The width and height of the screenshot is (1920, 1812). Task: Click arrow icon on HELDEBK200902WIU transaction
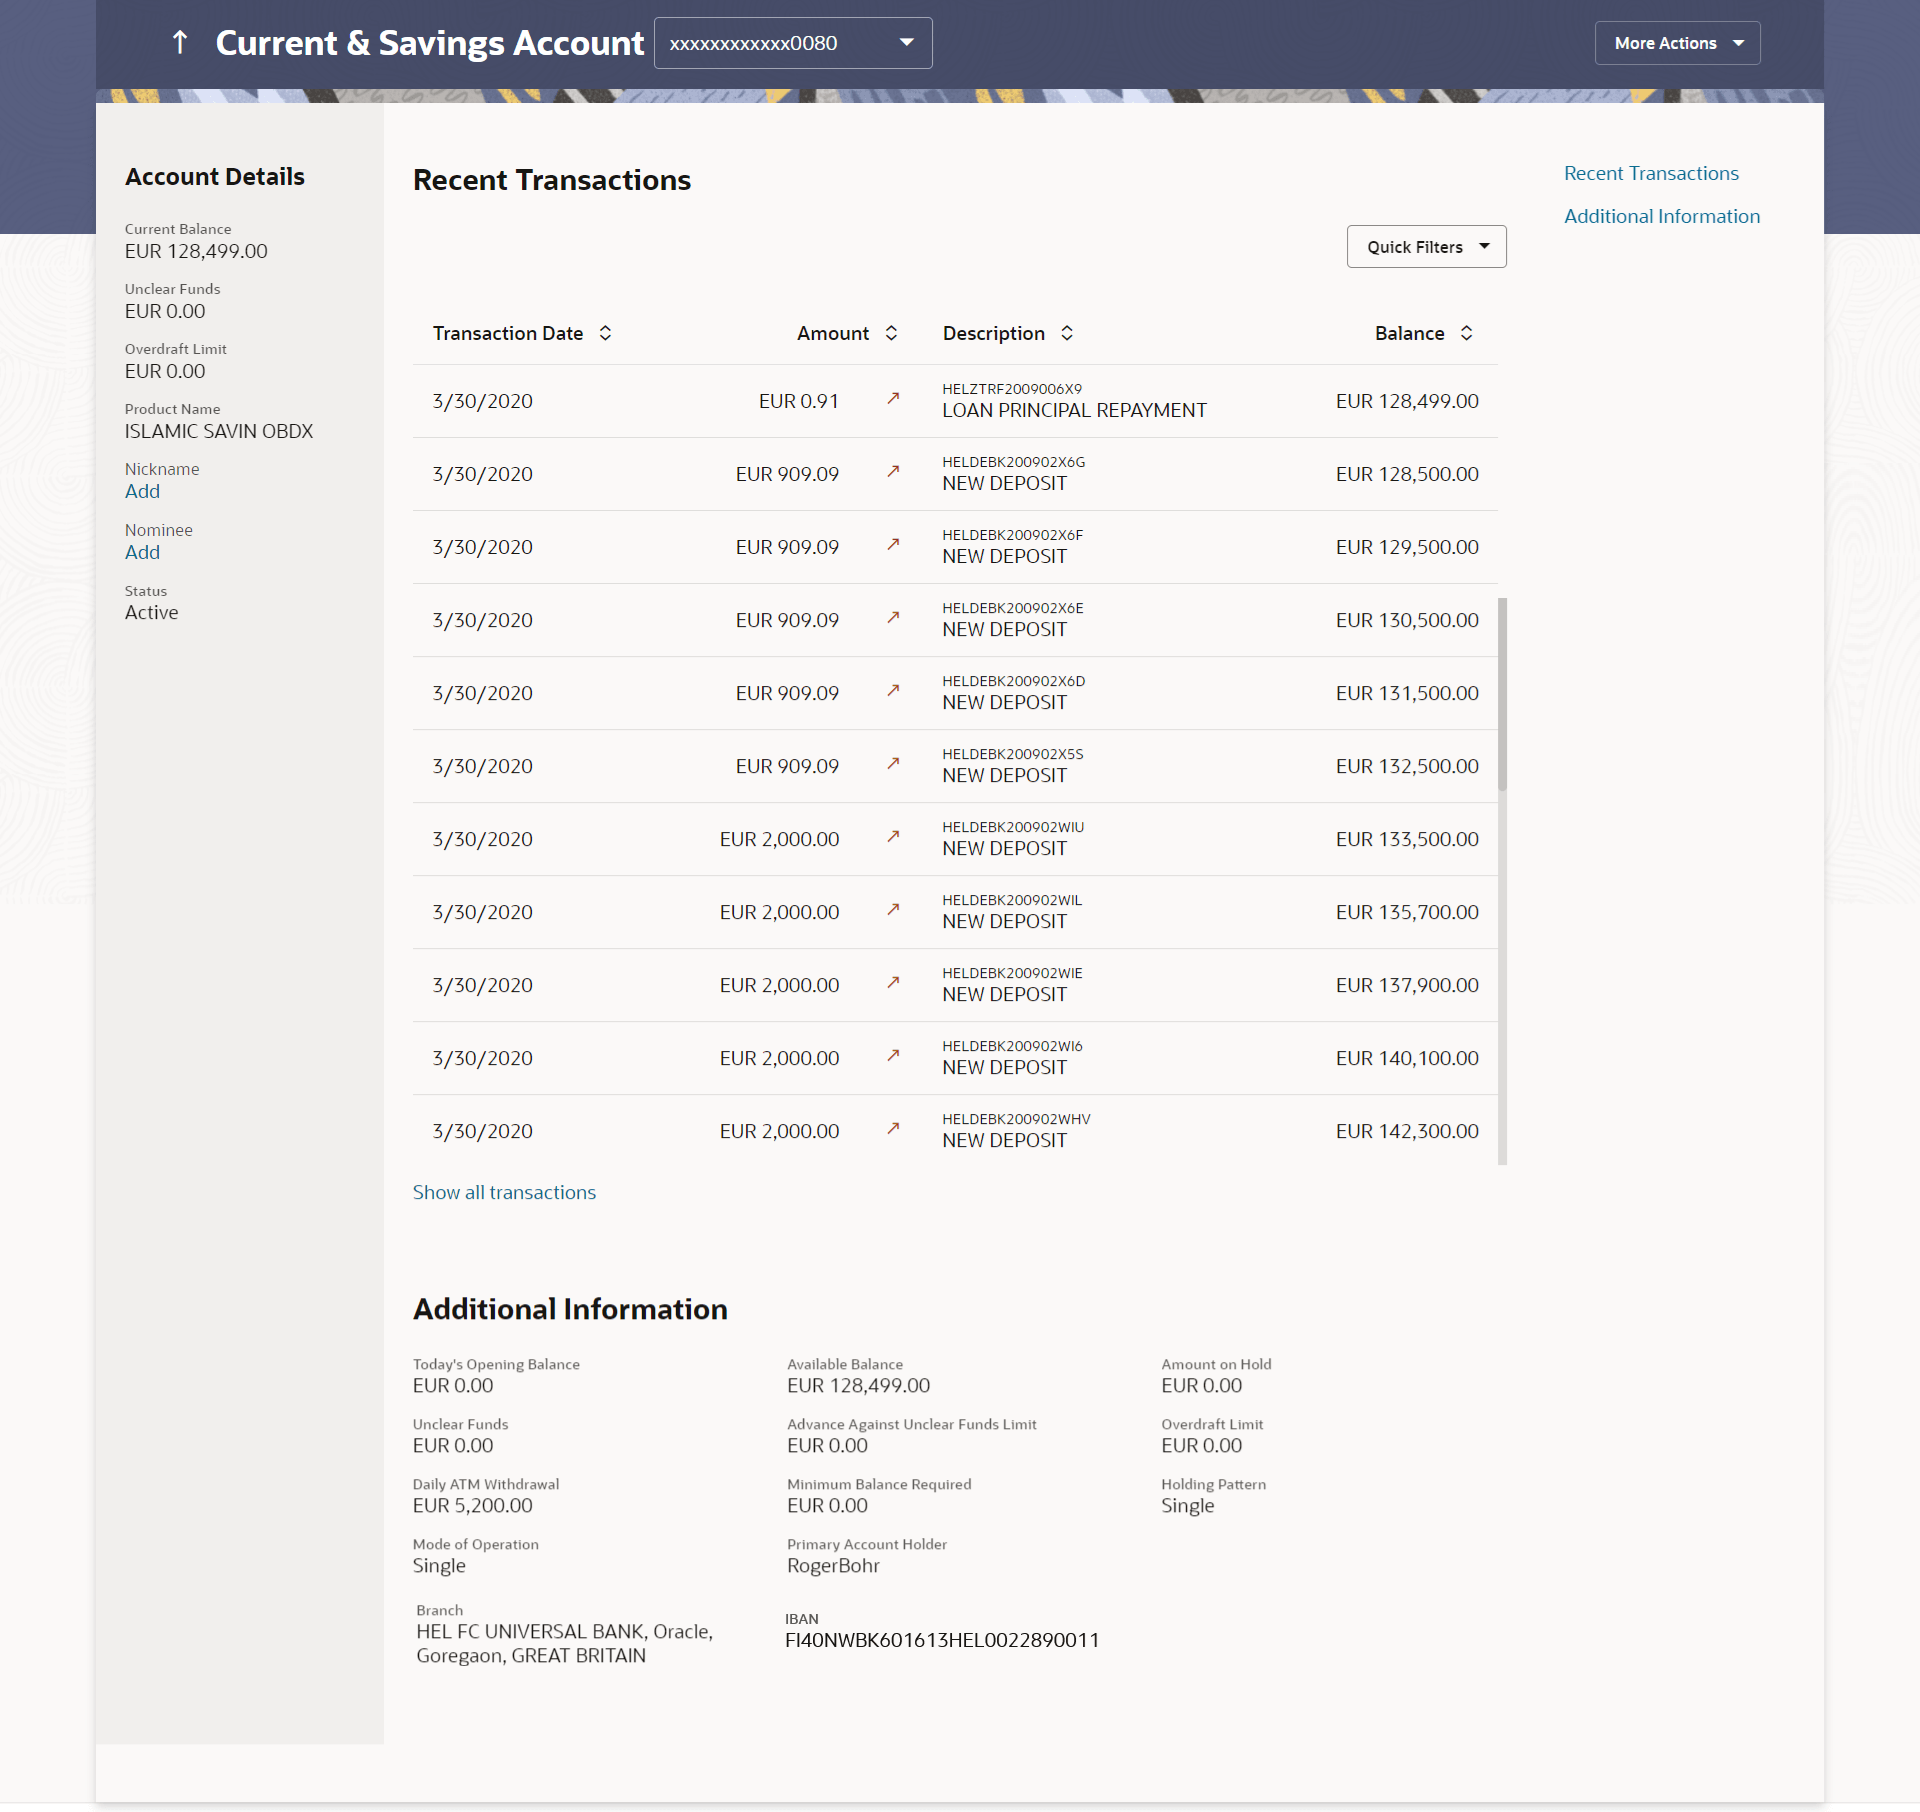pos(893,837)
